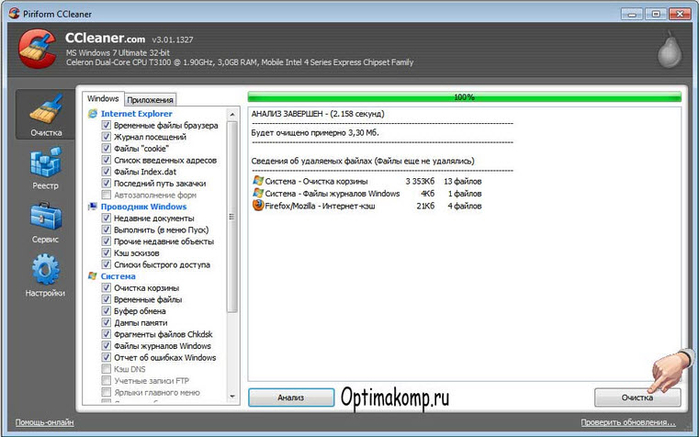Click the CCleaner logo in header
The width and height of the screenshot is (699, 437).
point(37,49)
